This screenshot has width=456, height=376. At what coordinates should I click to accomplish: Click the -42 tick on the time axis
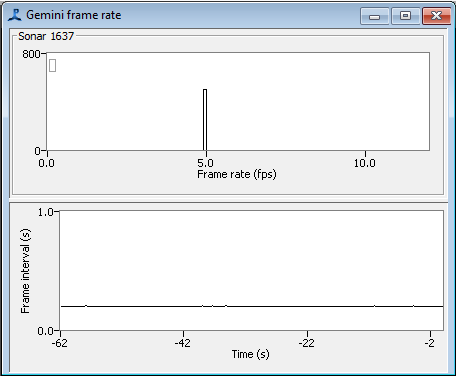[183, 343]
